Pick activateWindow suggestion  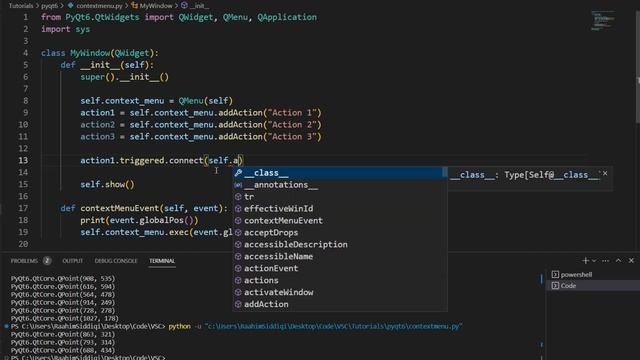(340, 292)
